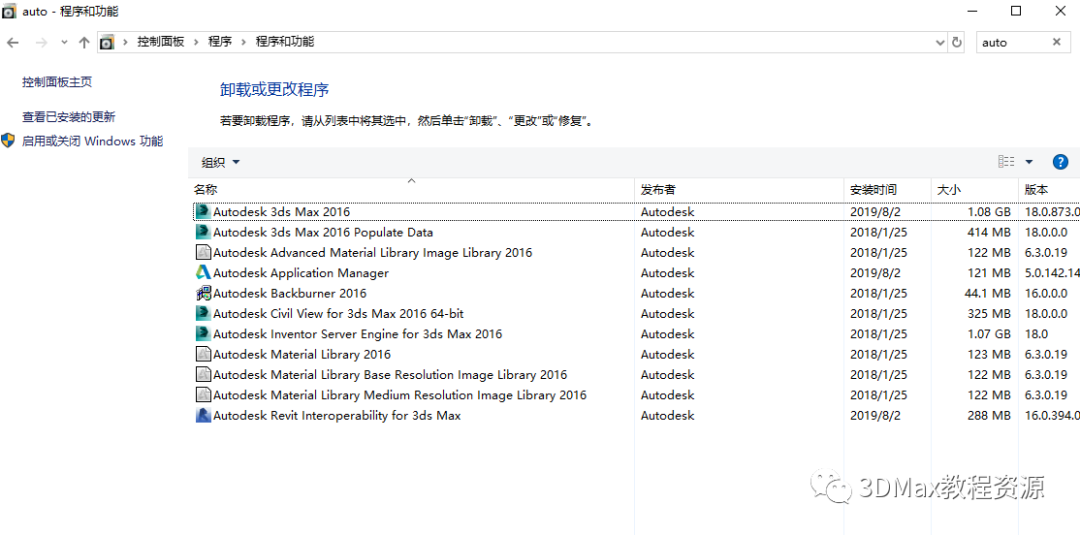1080x535 pixels.
Task: Open the 组织 dropdown menu
Action: click(x=220, y=162)
